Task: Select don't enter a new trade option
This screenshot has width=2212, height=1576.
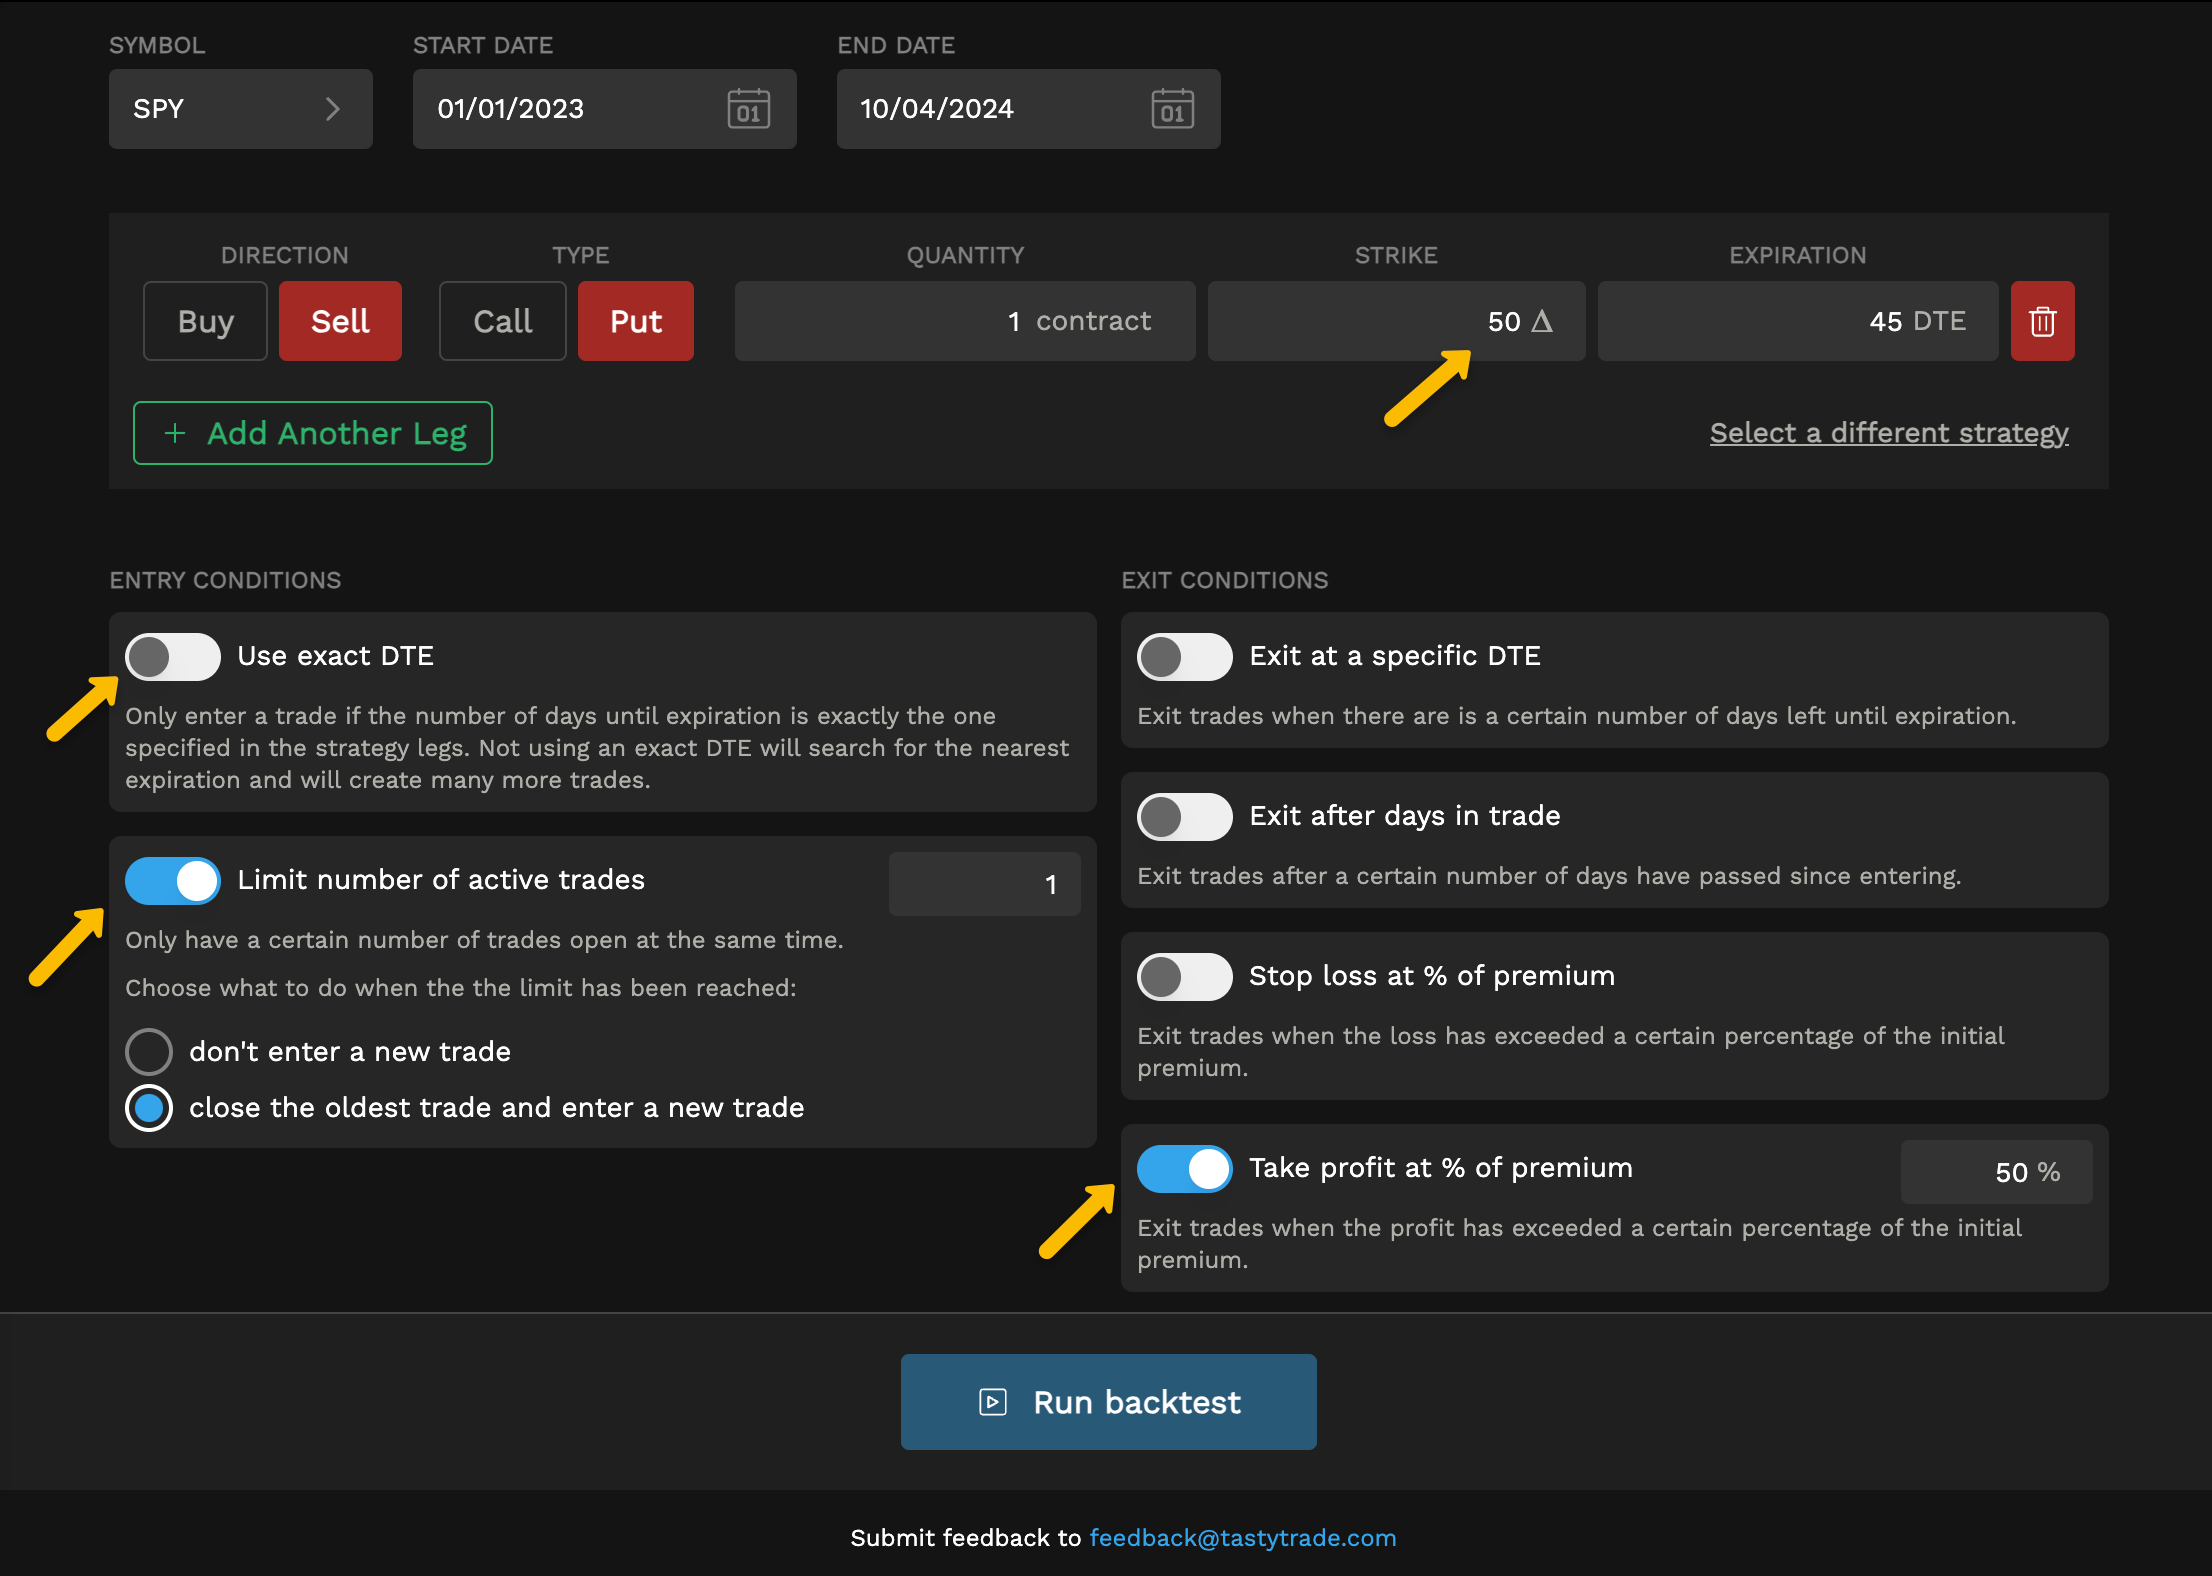Action: coord(149,1052)
